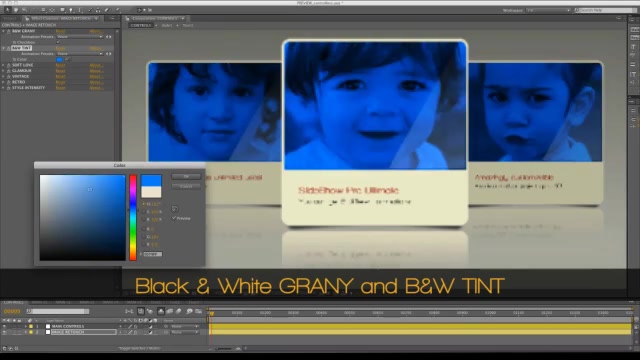Select the Pen tool in toolbar

[71, 10]
